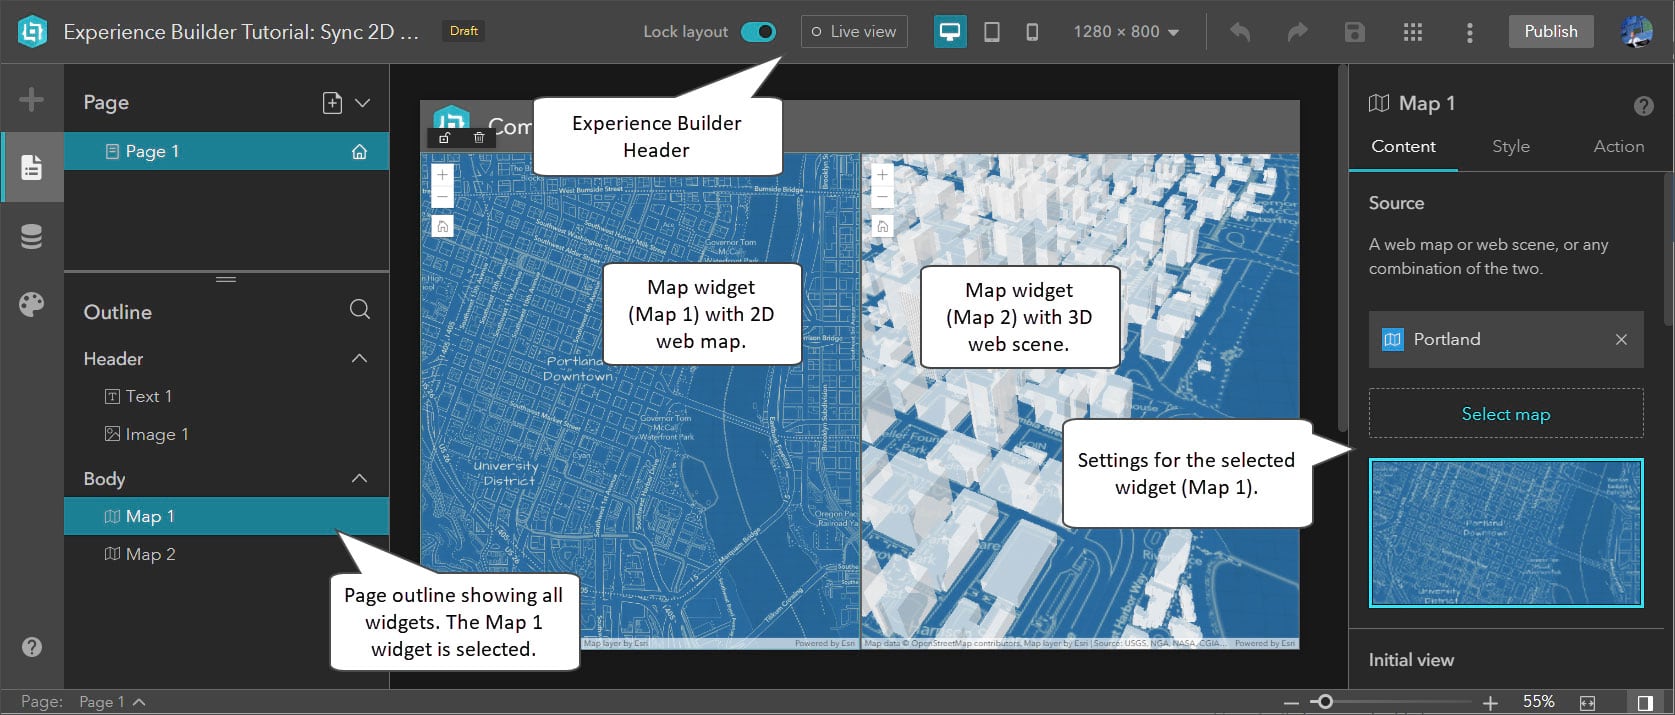Open the Insert widget plus panel

[x=31, y=99]
